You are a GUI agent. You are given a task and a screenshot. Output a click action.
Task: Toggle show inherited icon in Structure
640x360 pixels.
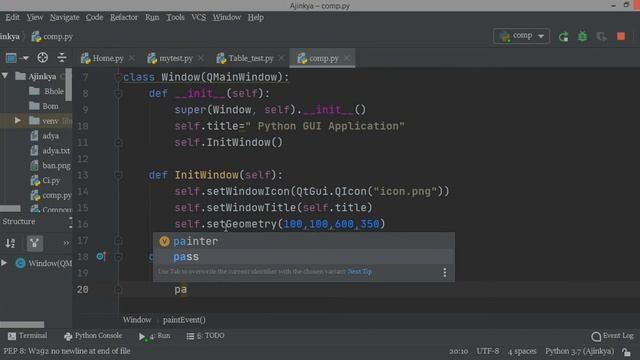[35, 243]
